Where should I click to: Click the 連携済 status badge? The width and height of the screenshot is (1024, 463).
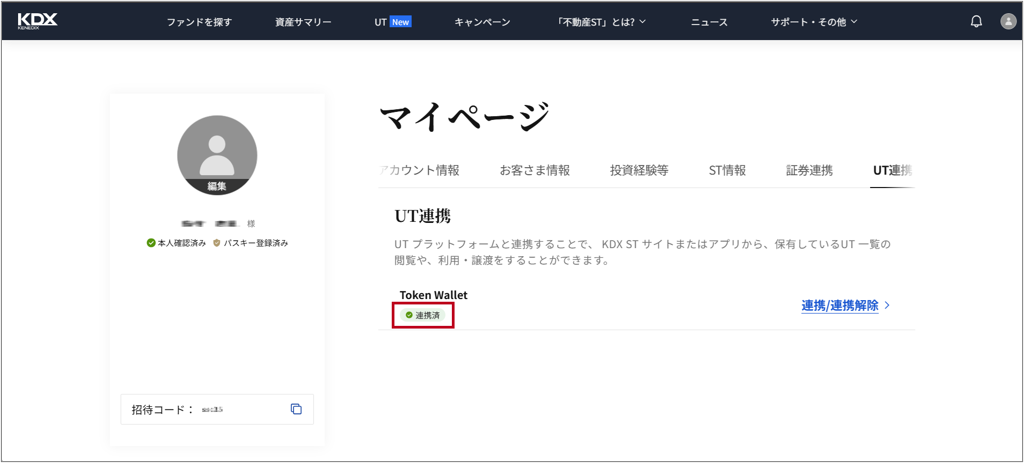[x=423, y=315]
